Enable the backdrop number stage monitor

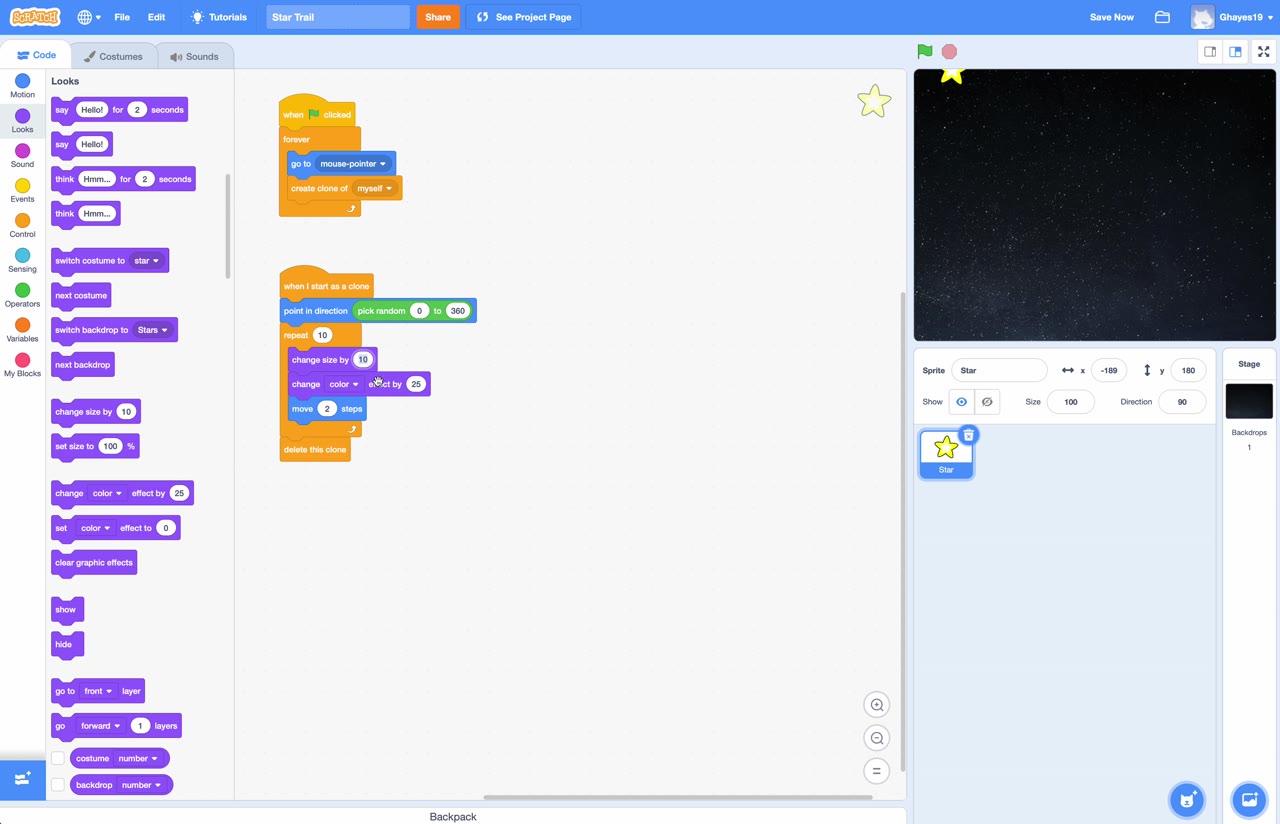coord(58,785)
